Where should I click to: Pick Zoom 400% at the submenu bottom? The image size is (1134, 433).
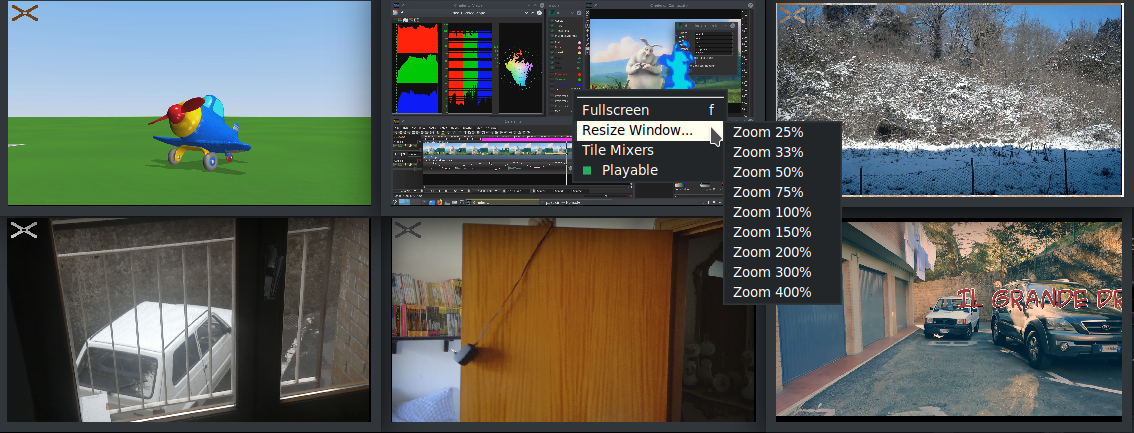[771, 292]
